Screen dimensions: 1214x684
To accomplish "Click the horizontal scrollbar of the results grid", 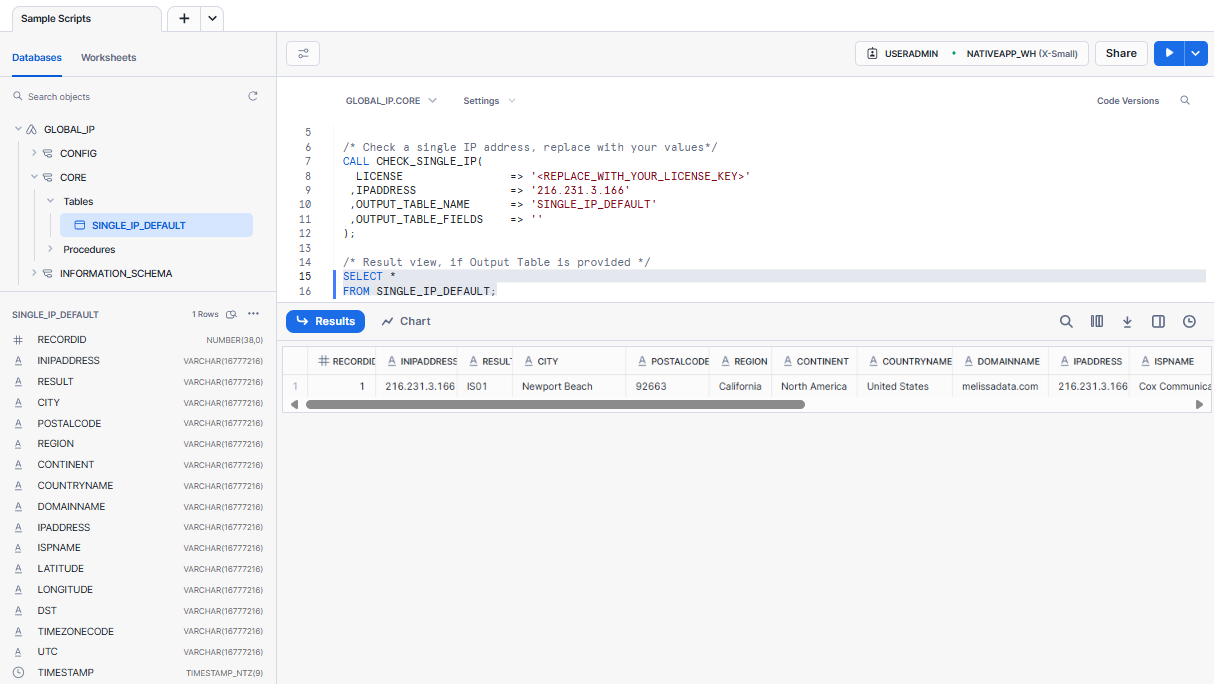I will (x=555, y=405).
